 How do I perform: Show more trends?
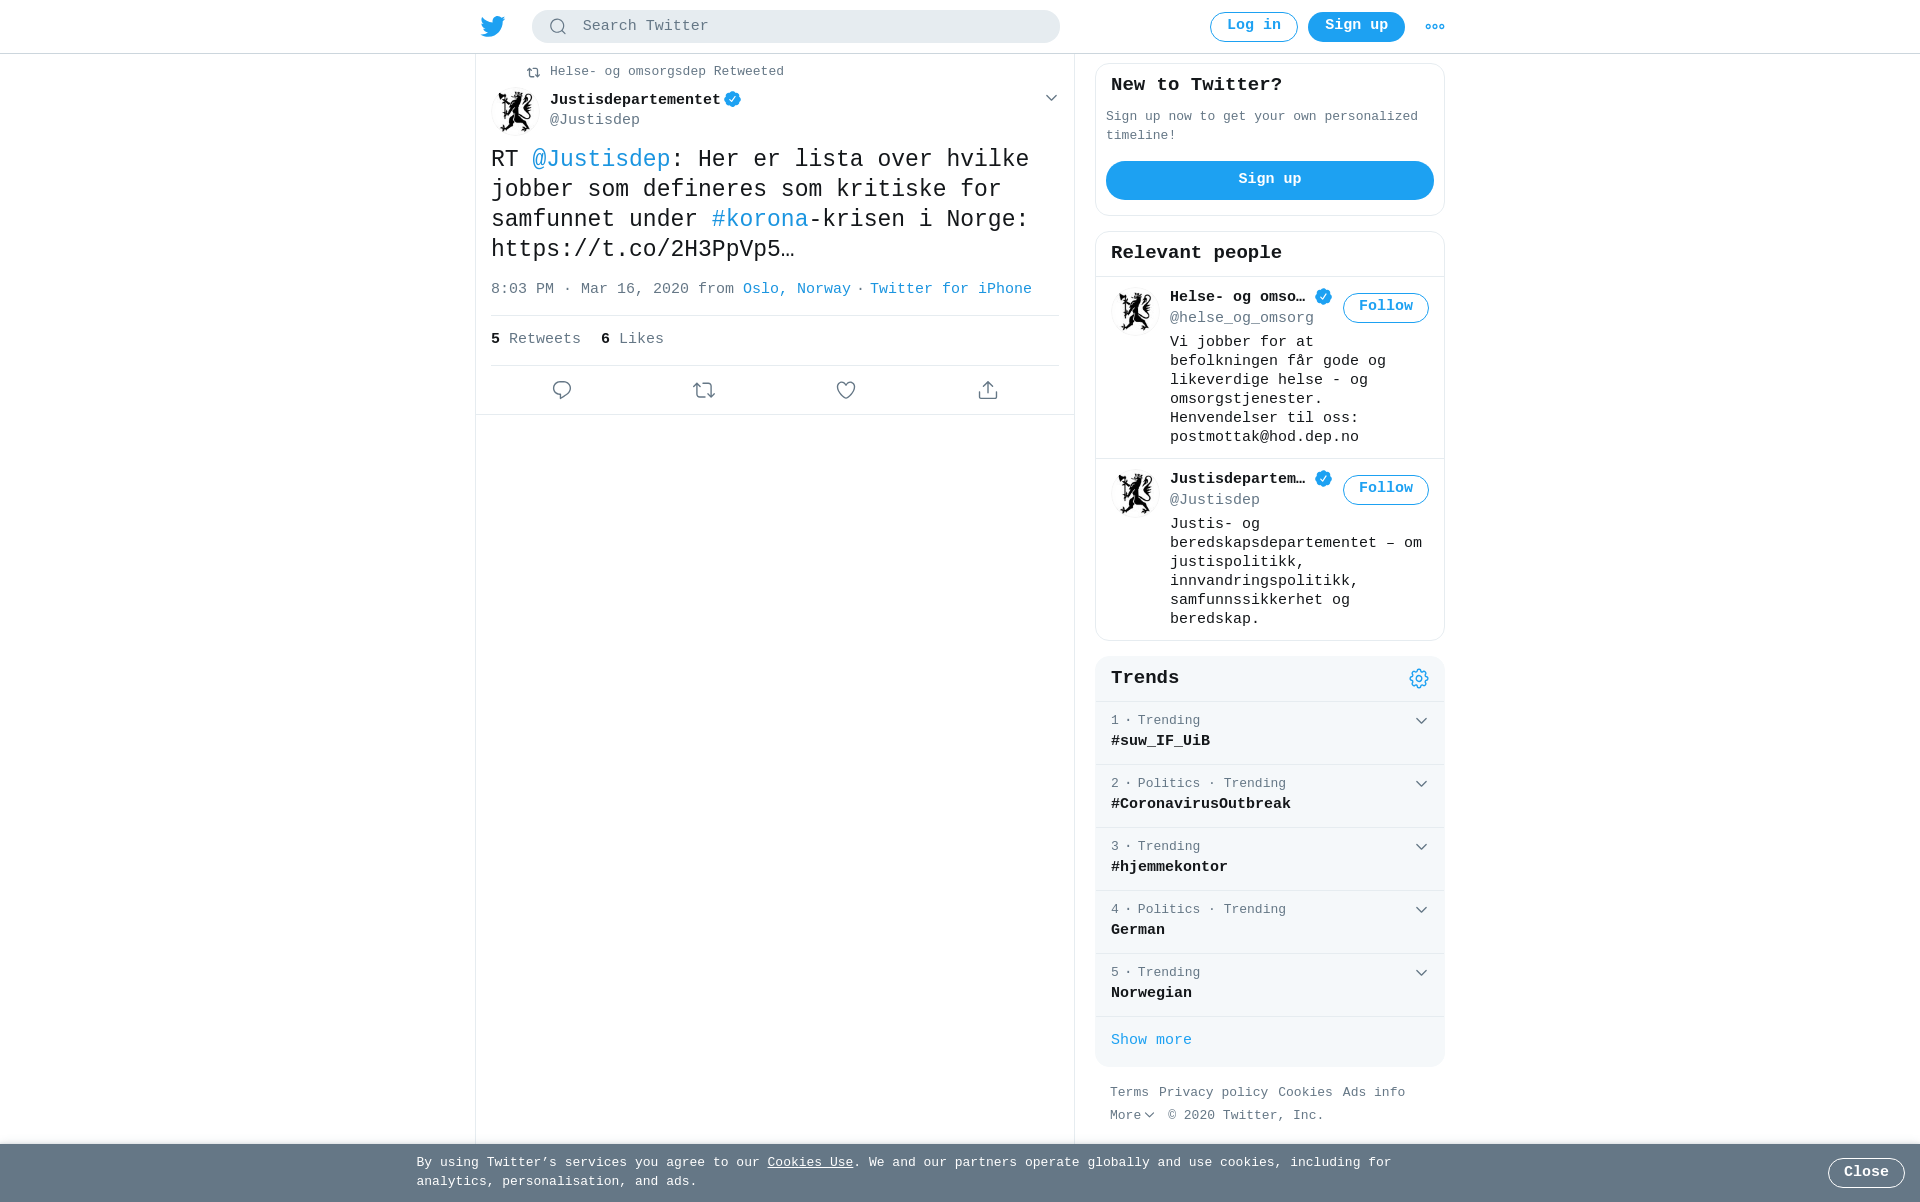1151,1040
